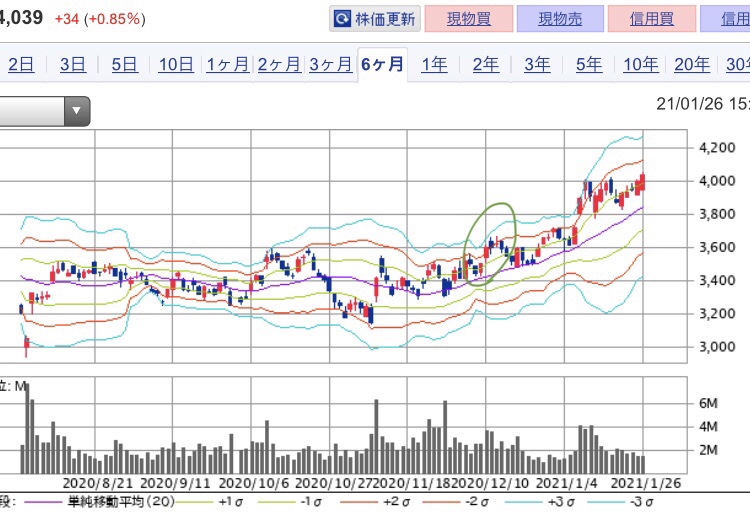
Task: Select the 3日 period tab
Action: click(x=73, y=65)
